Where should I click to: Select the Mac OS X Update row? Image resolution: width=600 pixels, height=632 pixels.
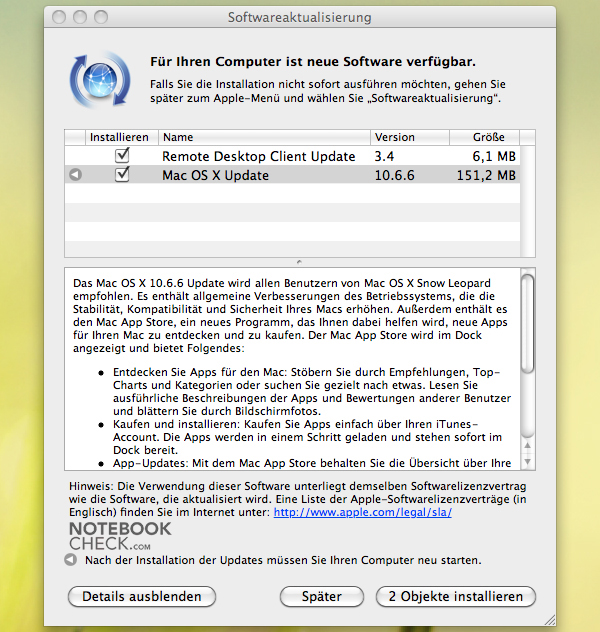(x=292, y=175)
